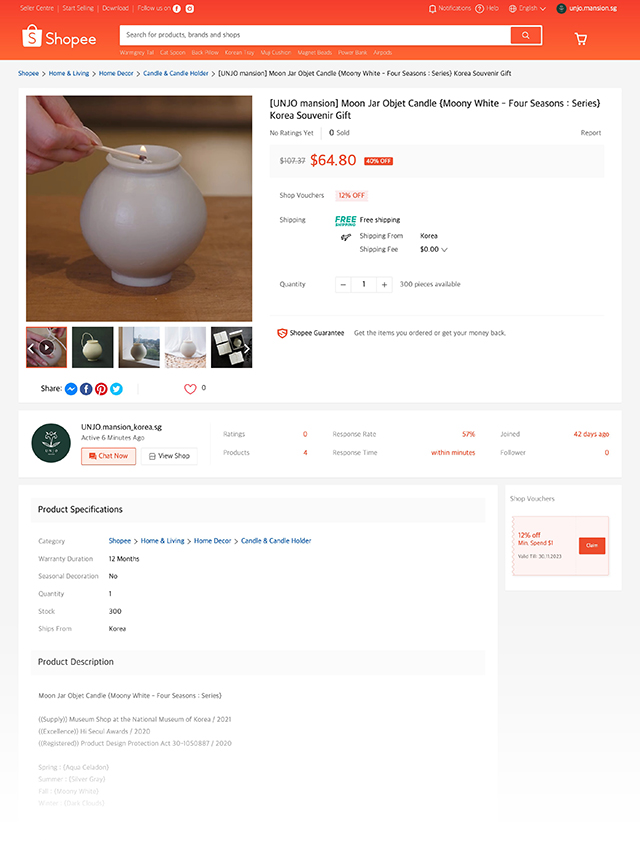The width and height of the screenshot is (640, 845).
Task: Share product via Facebook Messenger
Action: pyautogui.click(x=71, y=389)
